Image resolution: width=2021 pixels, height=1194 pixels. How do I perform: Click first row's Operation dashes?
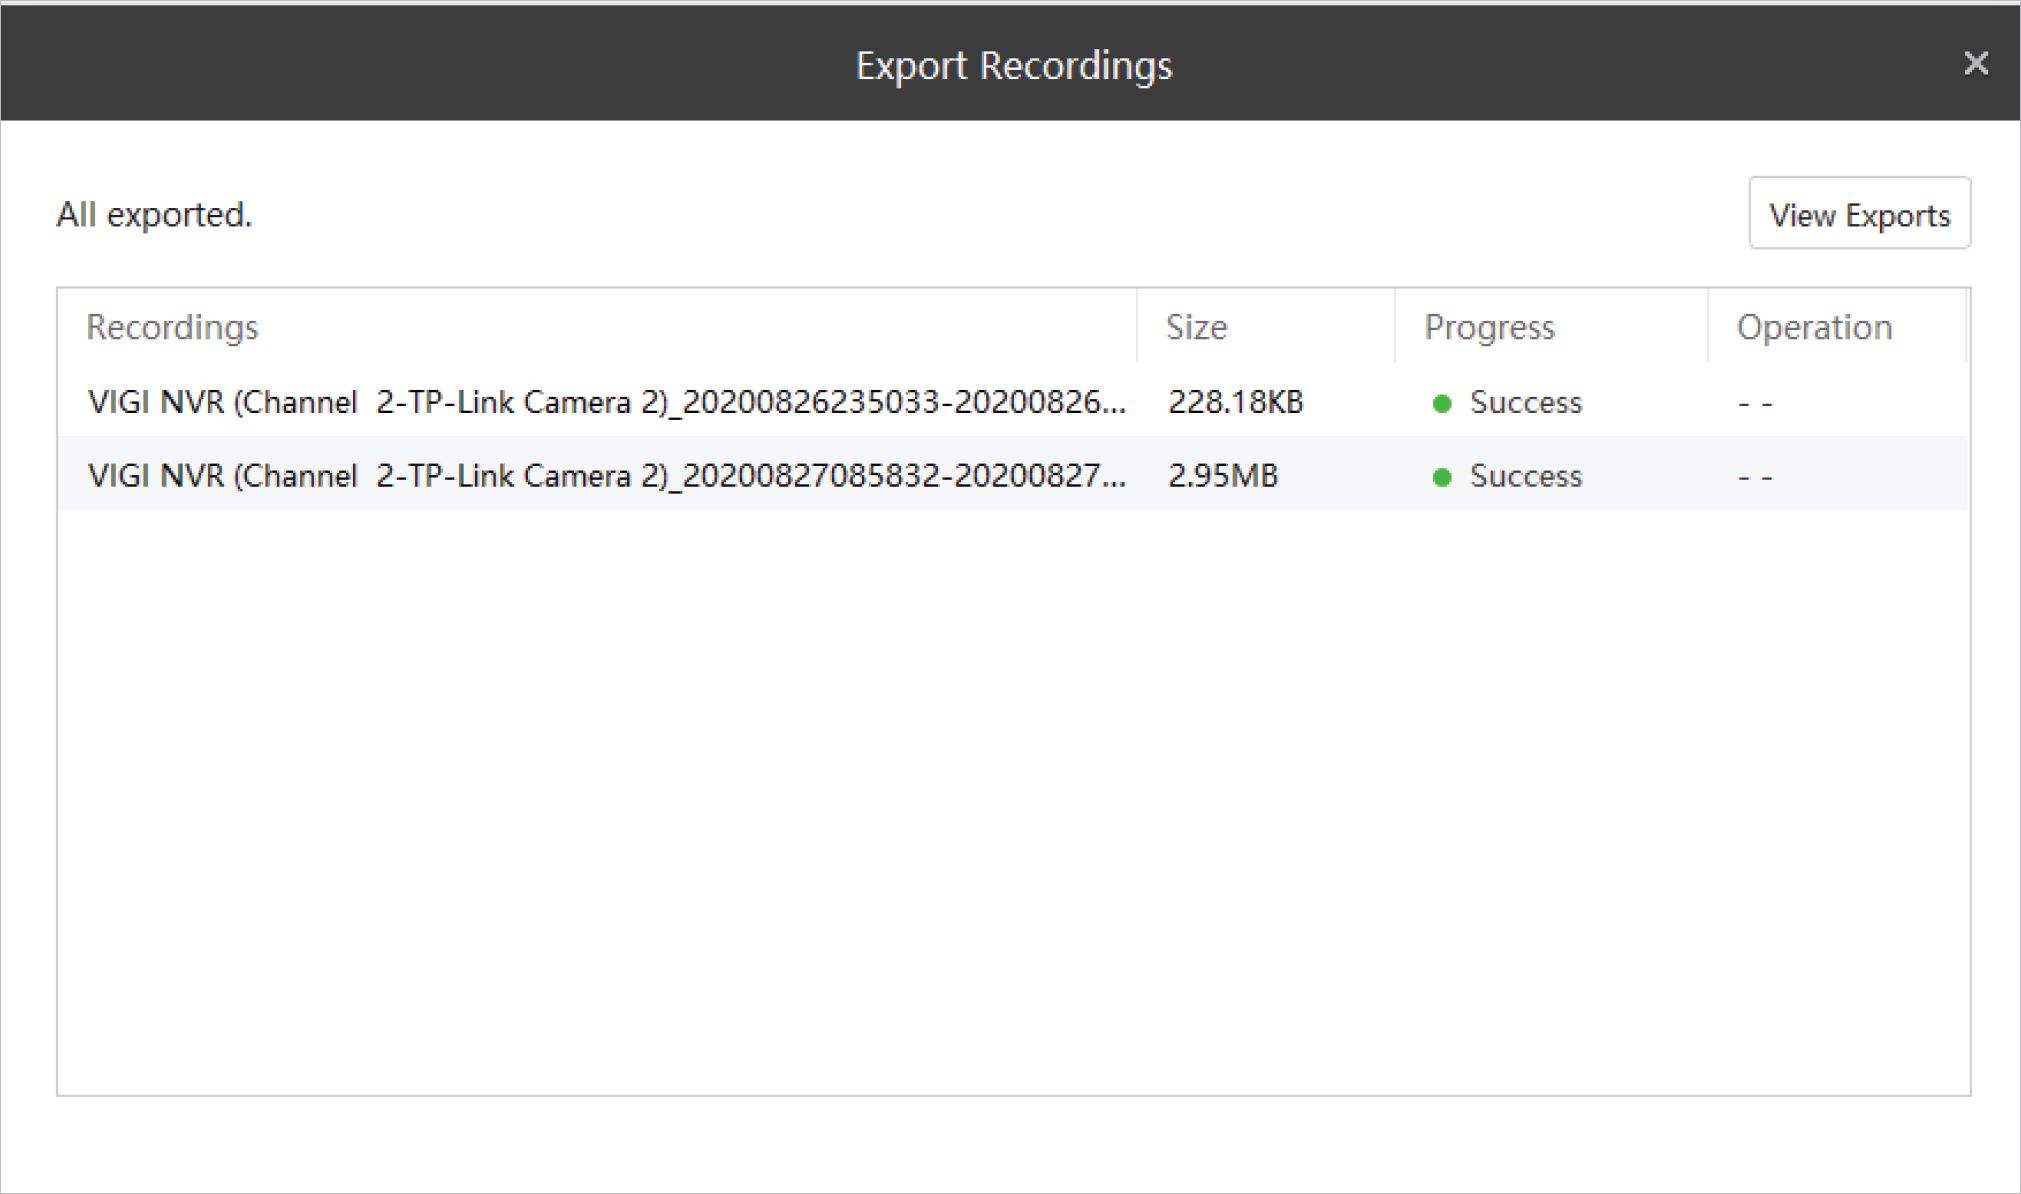[1755, 404]
